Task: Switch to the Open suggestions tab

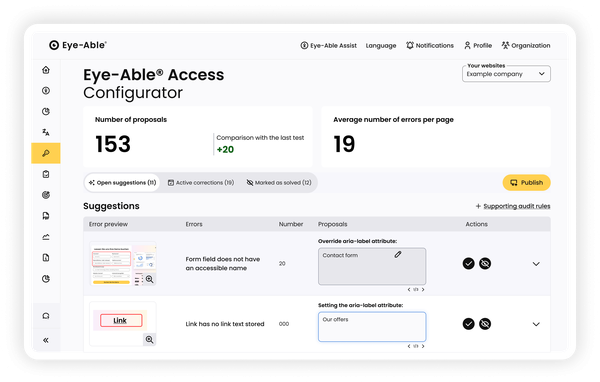Action: tap(122, 183)
